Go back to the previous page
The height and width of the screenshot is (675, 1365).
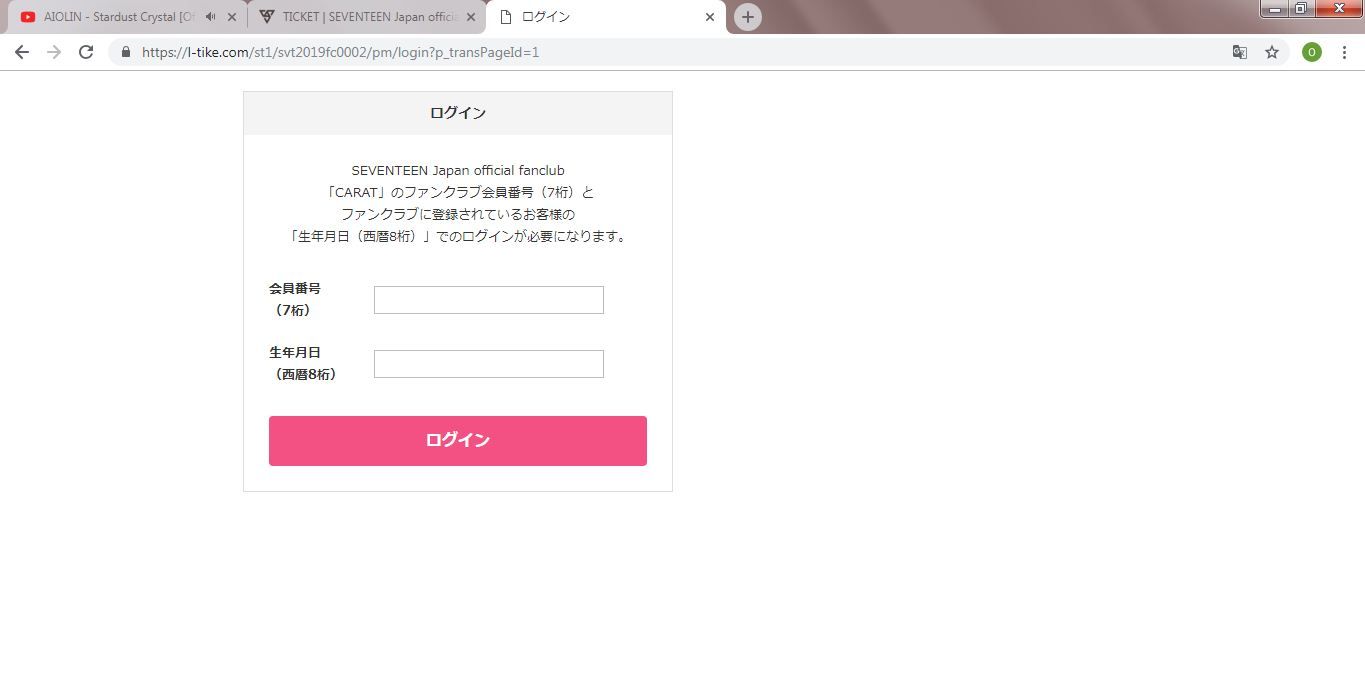[x=21, y=52]
